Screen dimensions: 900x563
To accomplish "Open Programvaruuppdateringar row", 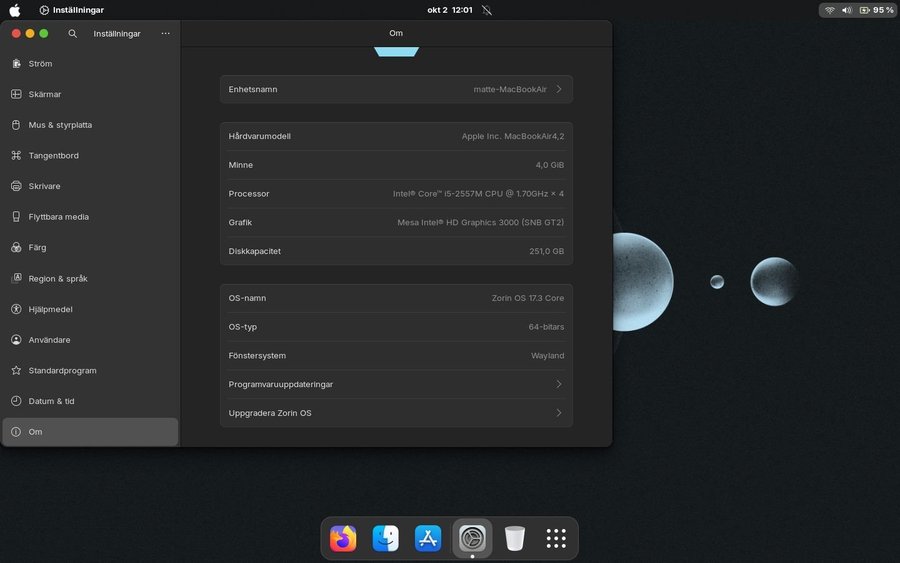I will (396, 384).
